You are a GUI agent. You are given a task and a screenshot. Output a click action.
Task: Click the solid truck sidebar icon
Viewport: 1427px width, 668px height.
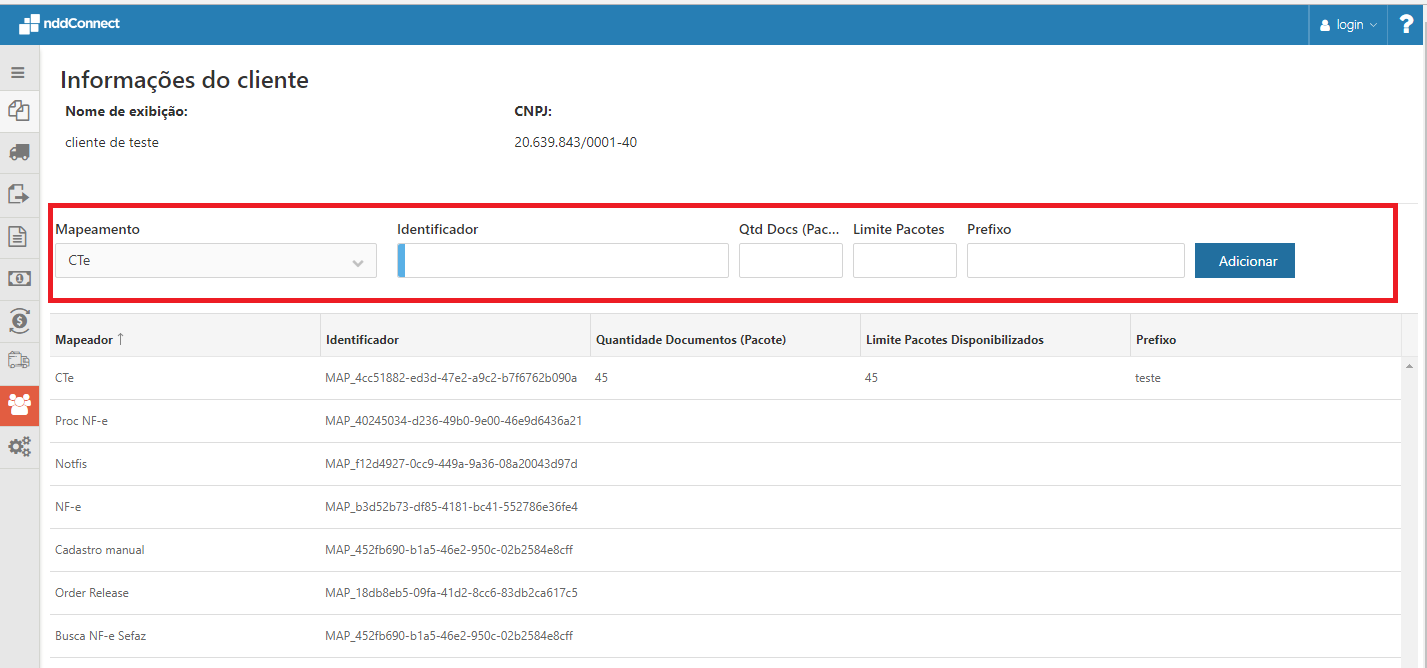click(19, 152)
